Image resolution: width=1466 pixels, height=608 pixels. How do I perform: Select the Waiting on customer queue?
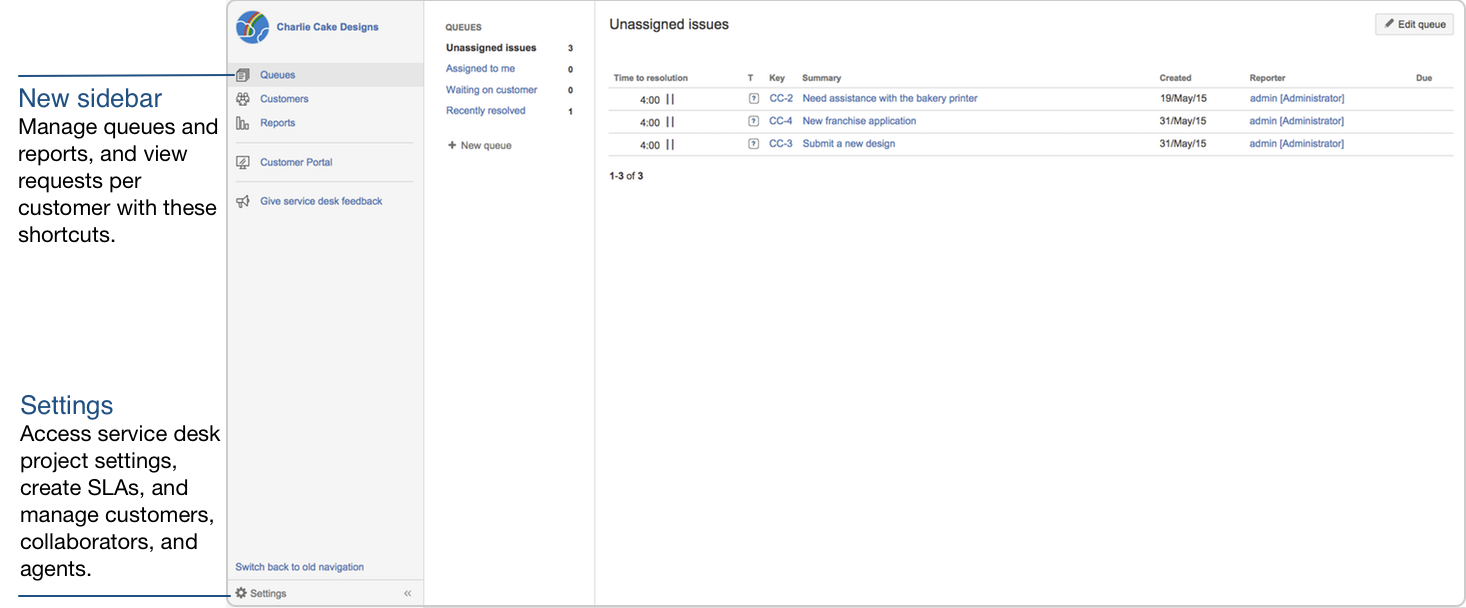492,90
